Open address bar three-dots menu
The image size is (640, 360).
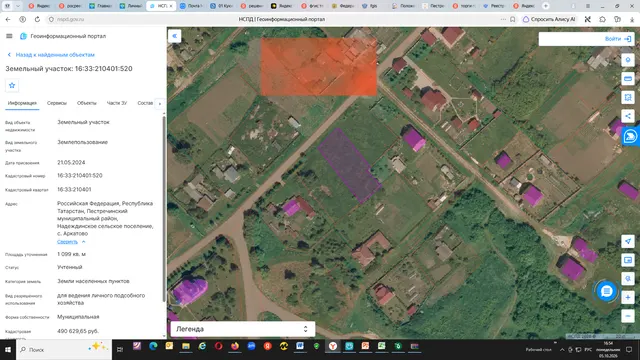click(503, 19)
